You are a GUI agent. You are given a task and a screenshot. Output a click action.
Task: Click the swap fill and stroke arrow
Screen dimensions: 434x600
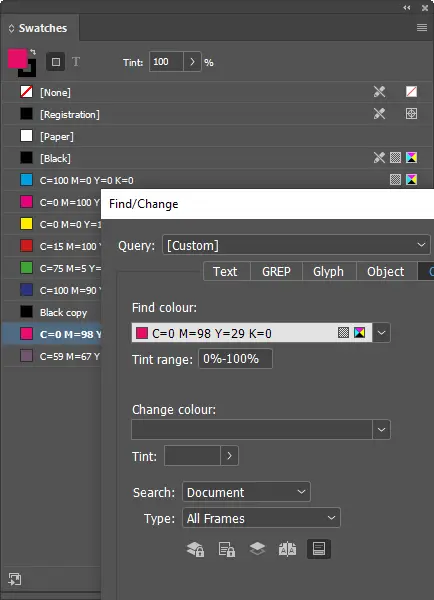33,52
